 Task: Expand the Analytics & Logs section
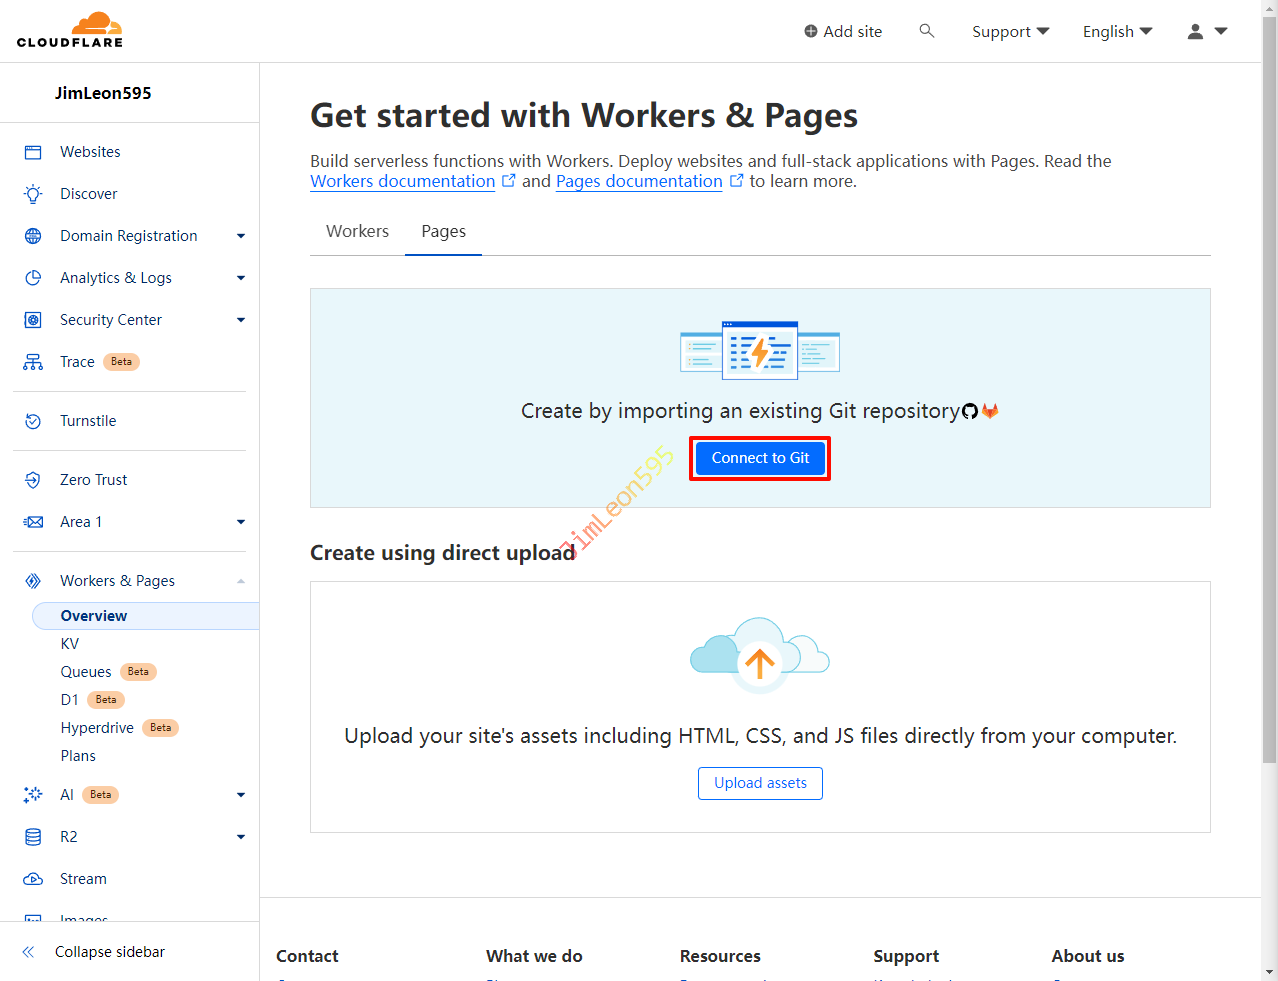(x=240, y=278)
